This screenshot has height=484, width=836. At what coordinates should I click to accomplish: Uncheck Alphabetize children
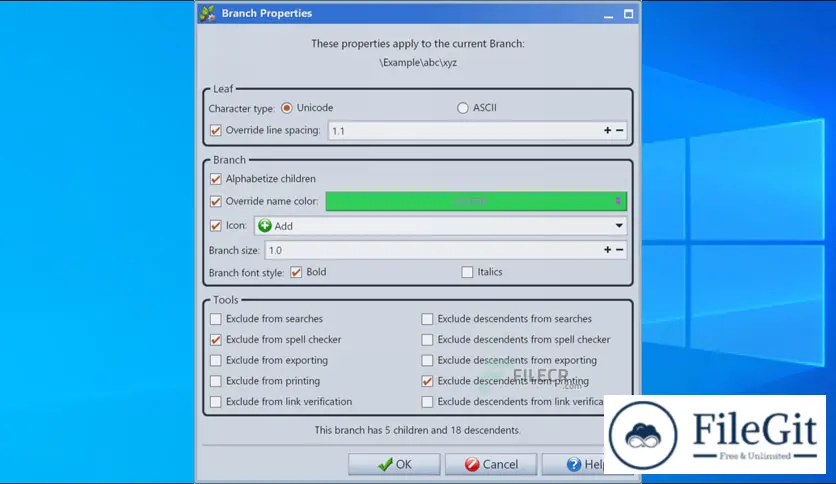tap(216, 179)
